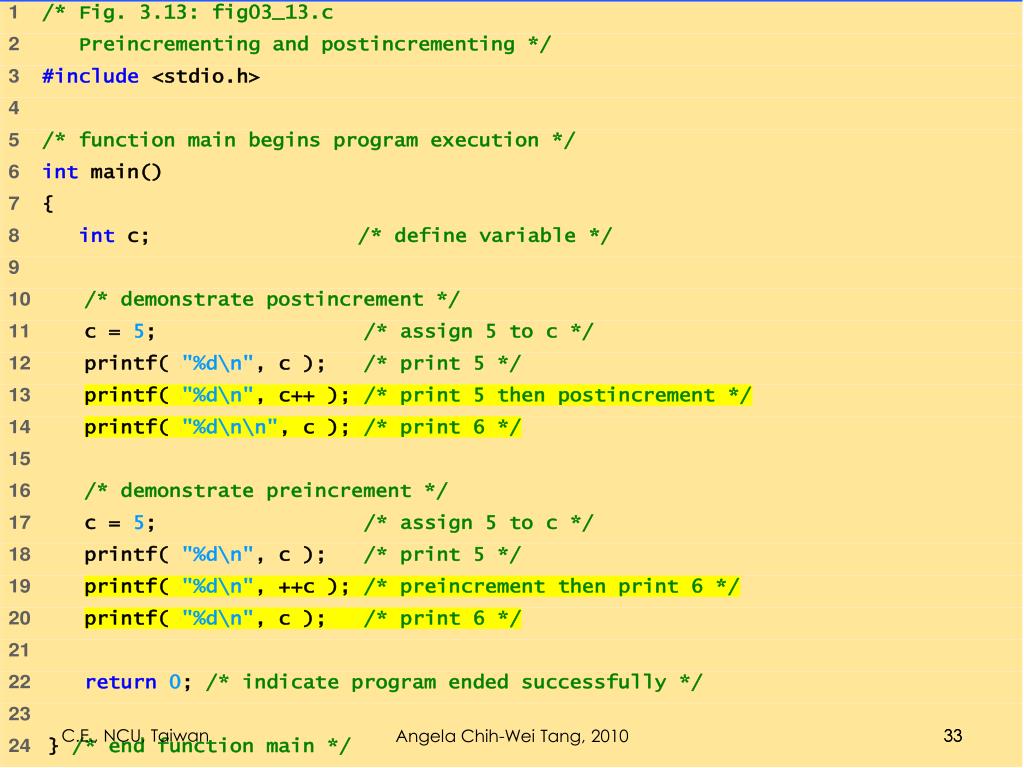This screenshot has height=768, width=1024.
Task: Click the 'demonstrate postincrement' comment
Action: pyautogui.click(x=272, y=299)
